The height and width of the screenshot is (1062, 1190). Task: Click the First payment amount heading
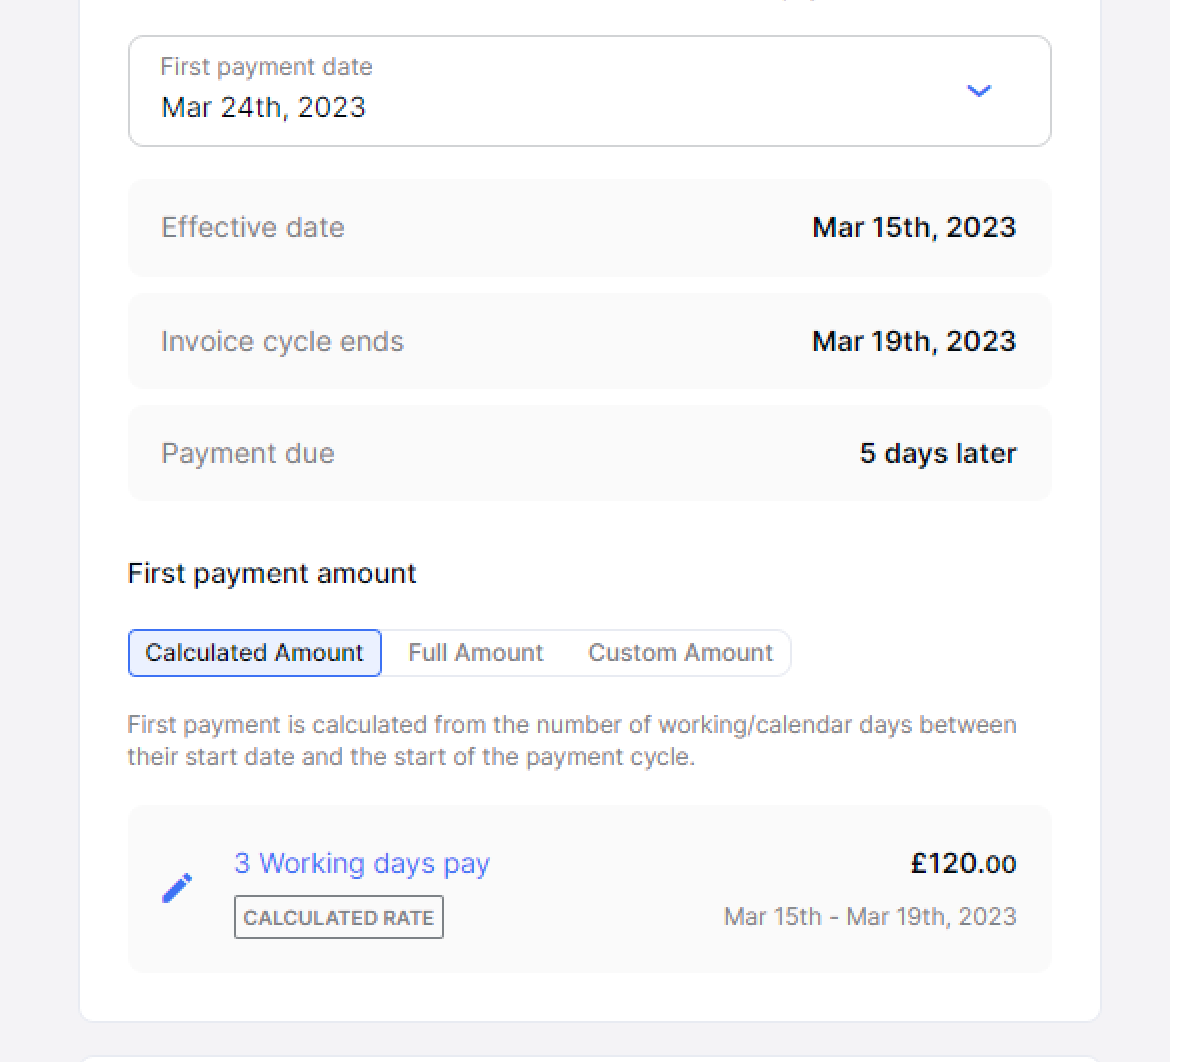coord(272,574)
